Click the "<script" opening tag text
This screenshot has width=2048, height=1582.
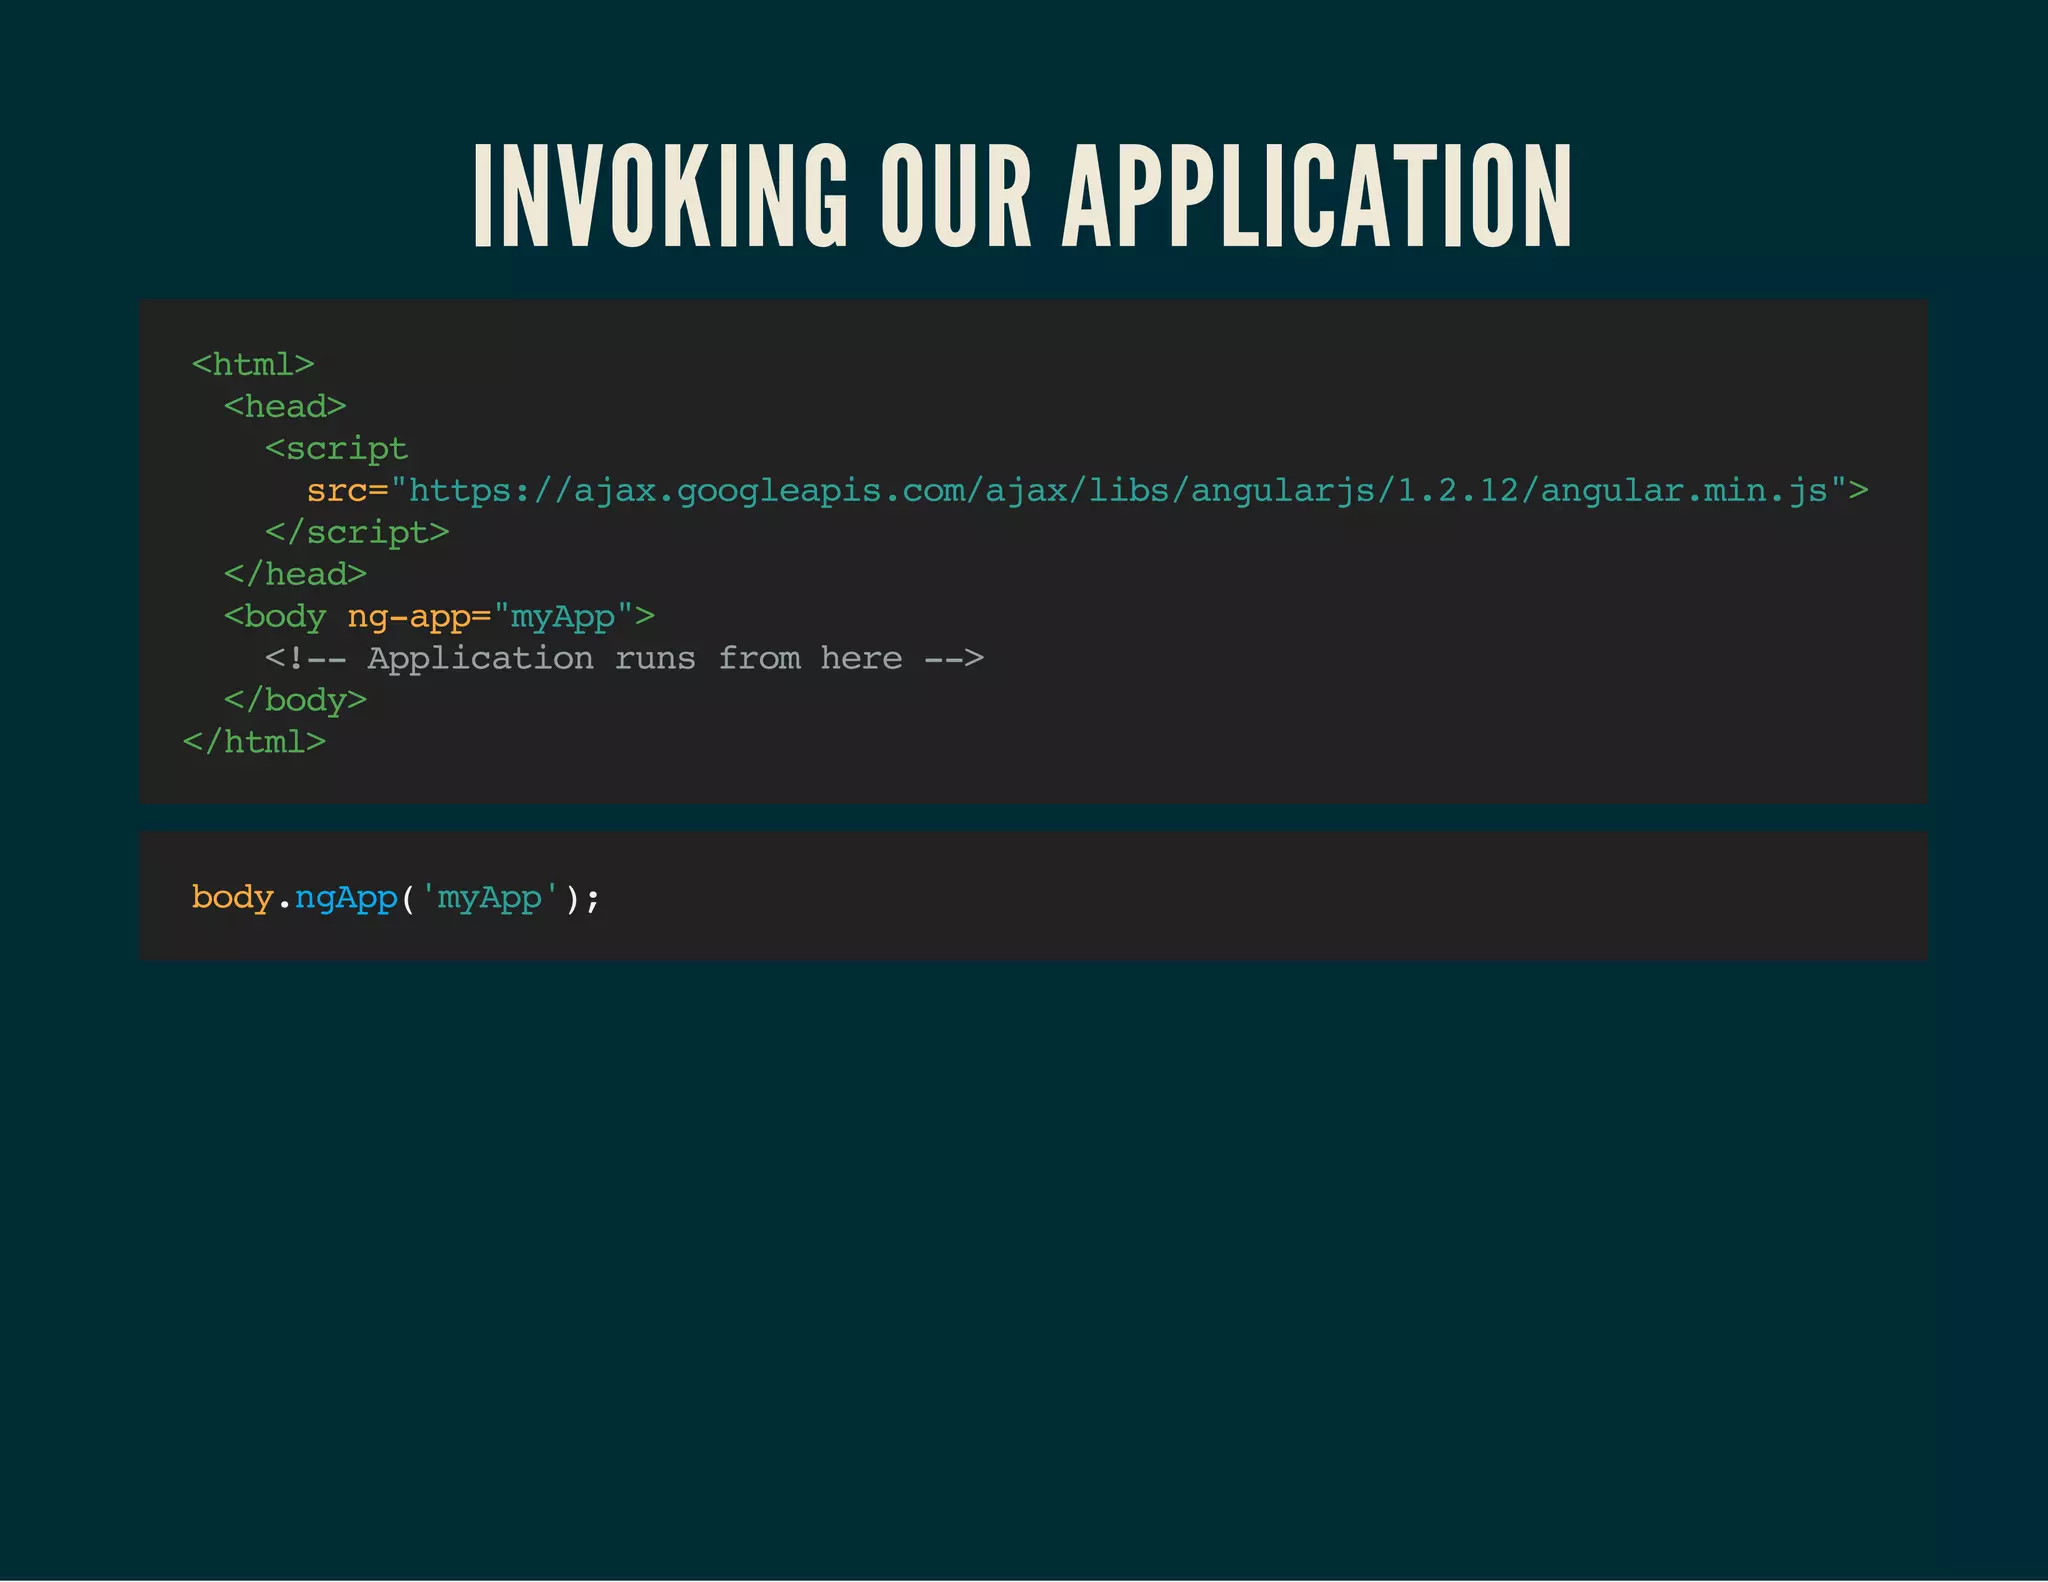336,449
